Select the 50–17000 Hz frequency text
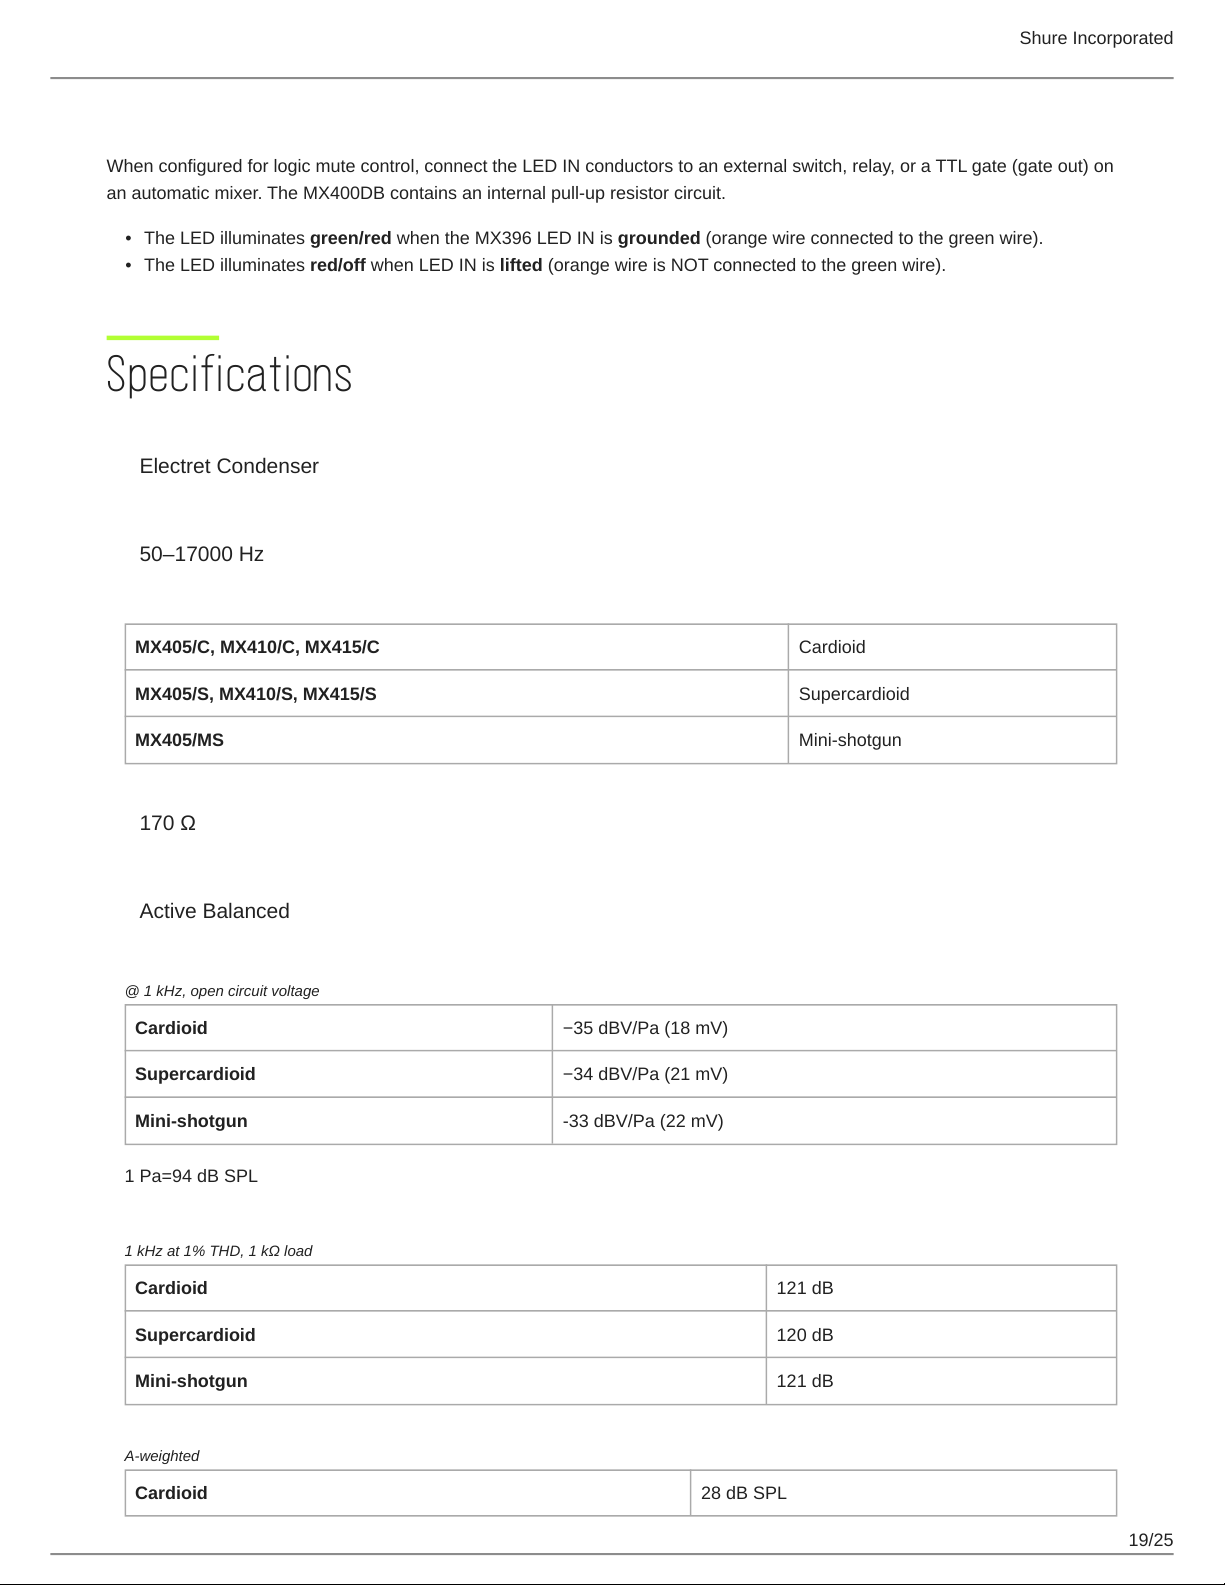The image size is (1225, 1585). [x=201, y=554]
